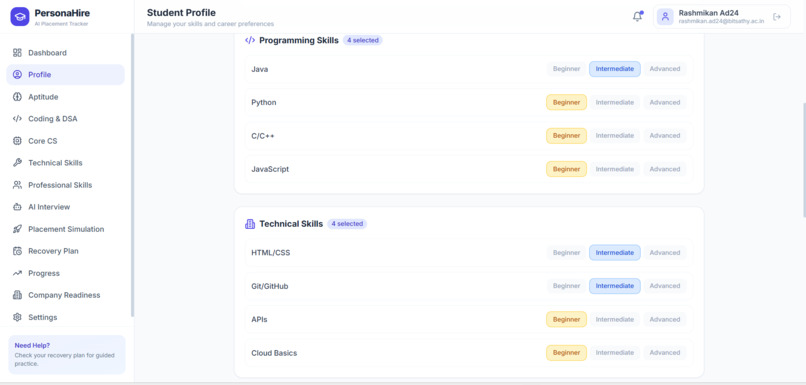Click the Technical Skills section building icon
Screen dimensions: 806x385
coord(250,224)
